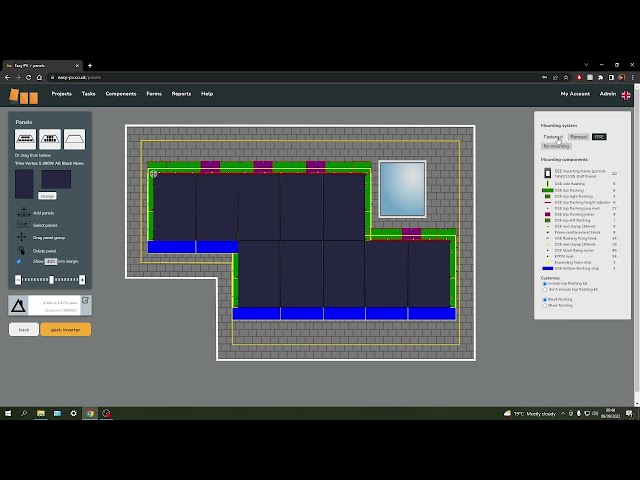Click the edit roof pencil icon
Viewport: 640px width, 480px height.
(85, 300)
